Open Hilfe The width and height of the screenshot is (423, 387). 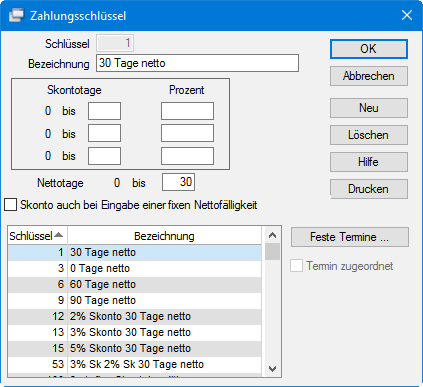click(369, 162)
